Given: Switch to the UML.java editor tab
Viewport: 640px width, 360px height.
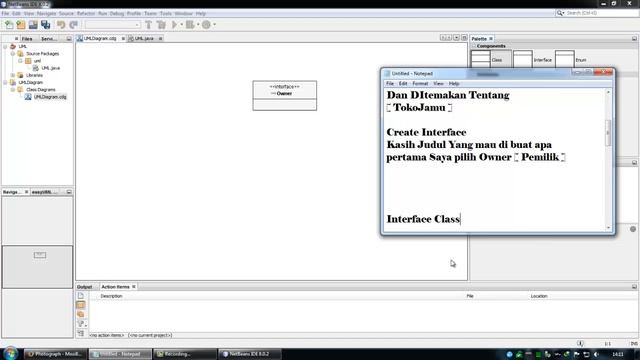Looking at the screenshot, I should (144, 38).
